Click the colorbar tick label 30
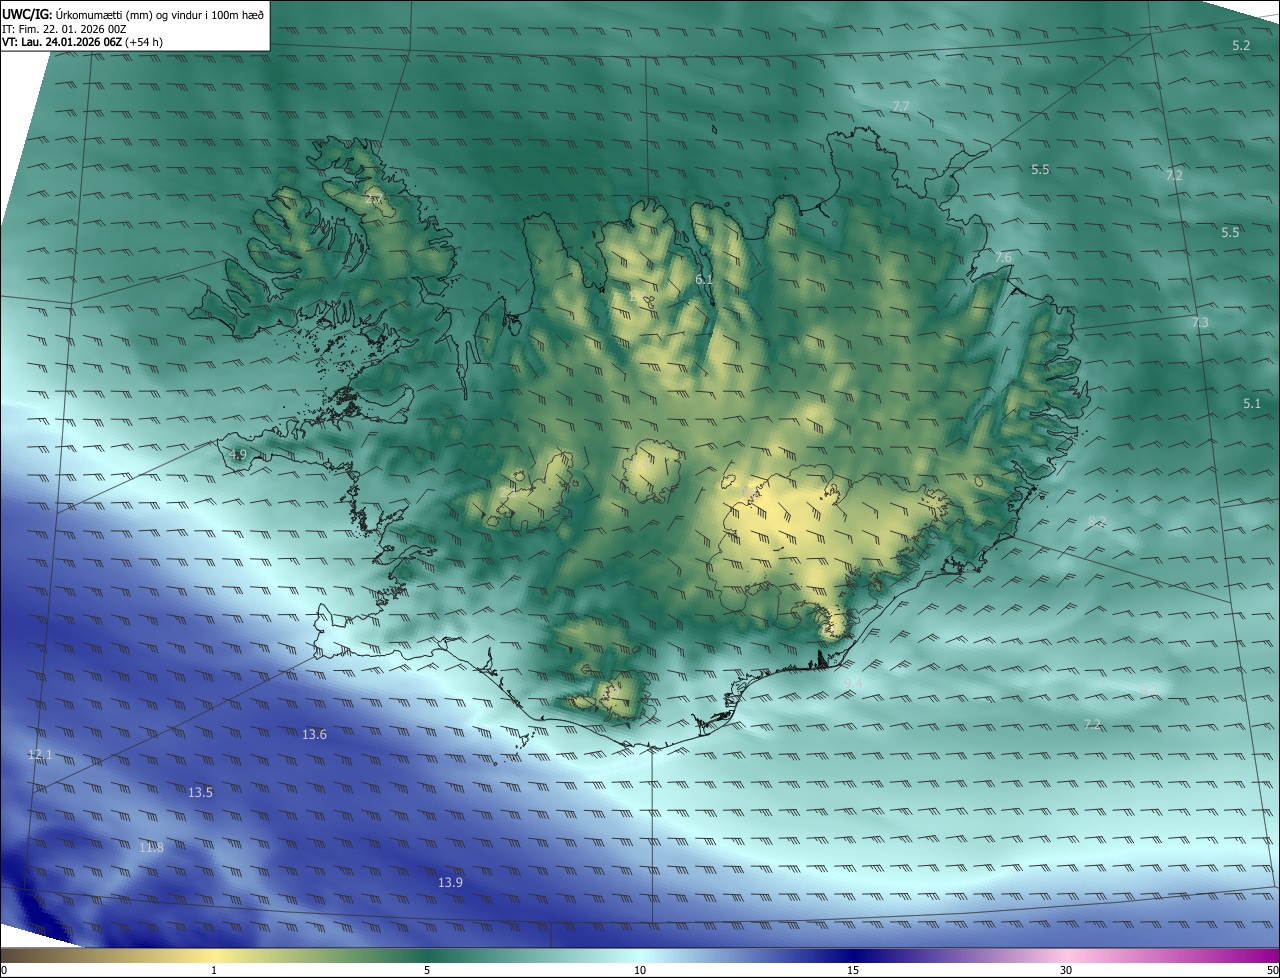This screenshot has width=1280, height=978. click(1066, 970)
